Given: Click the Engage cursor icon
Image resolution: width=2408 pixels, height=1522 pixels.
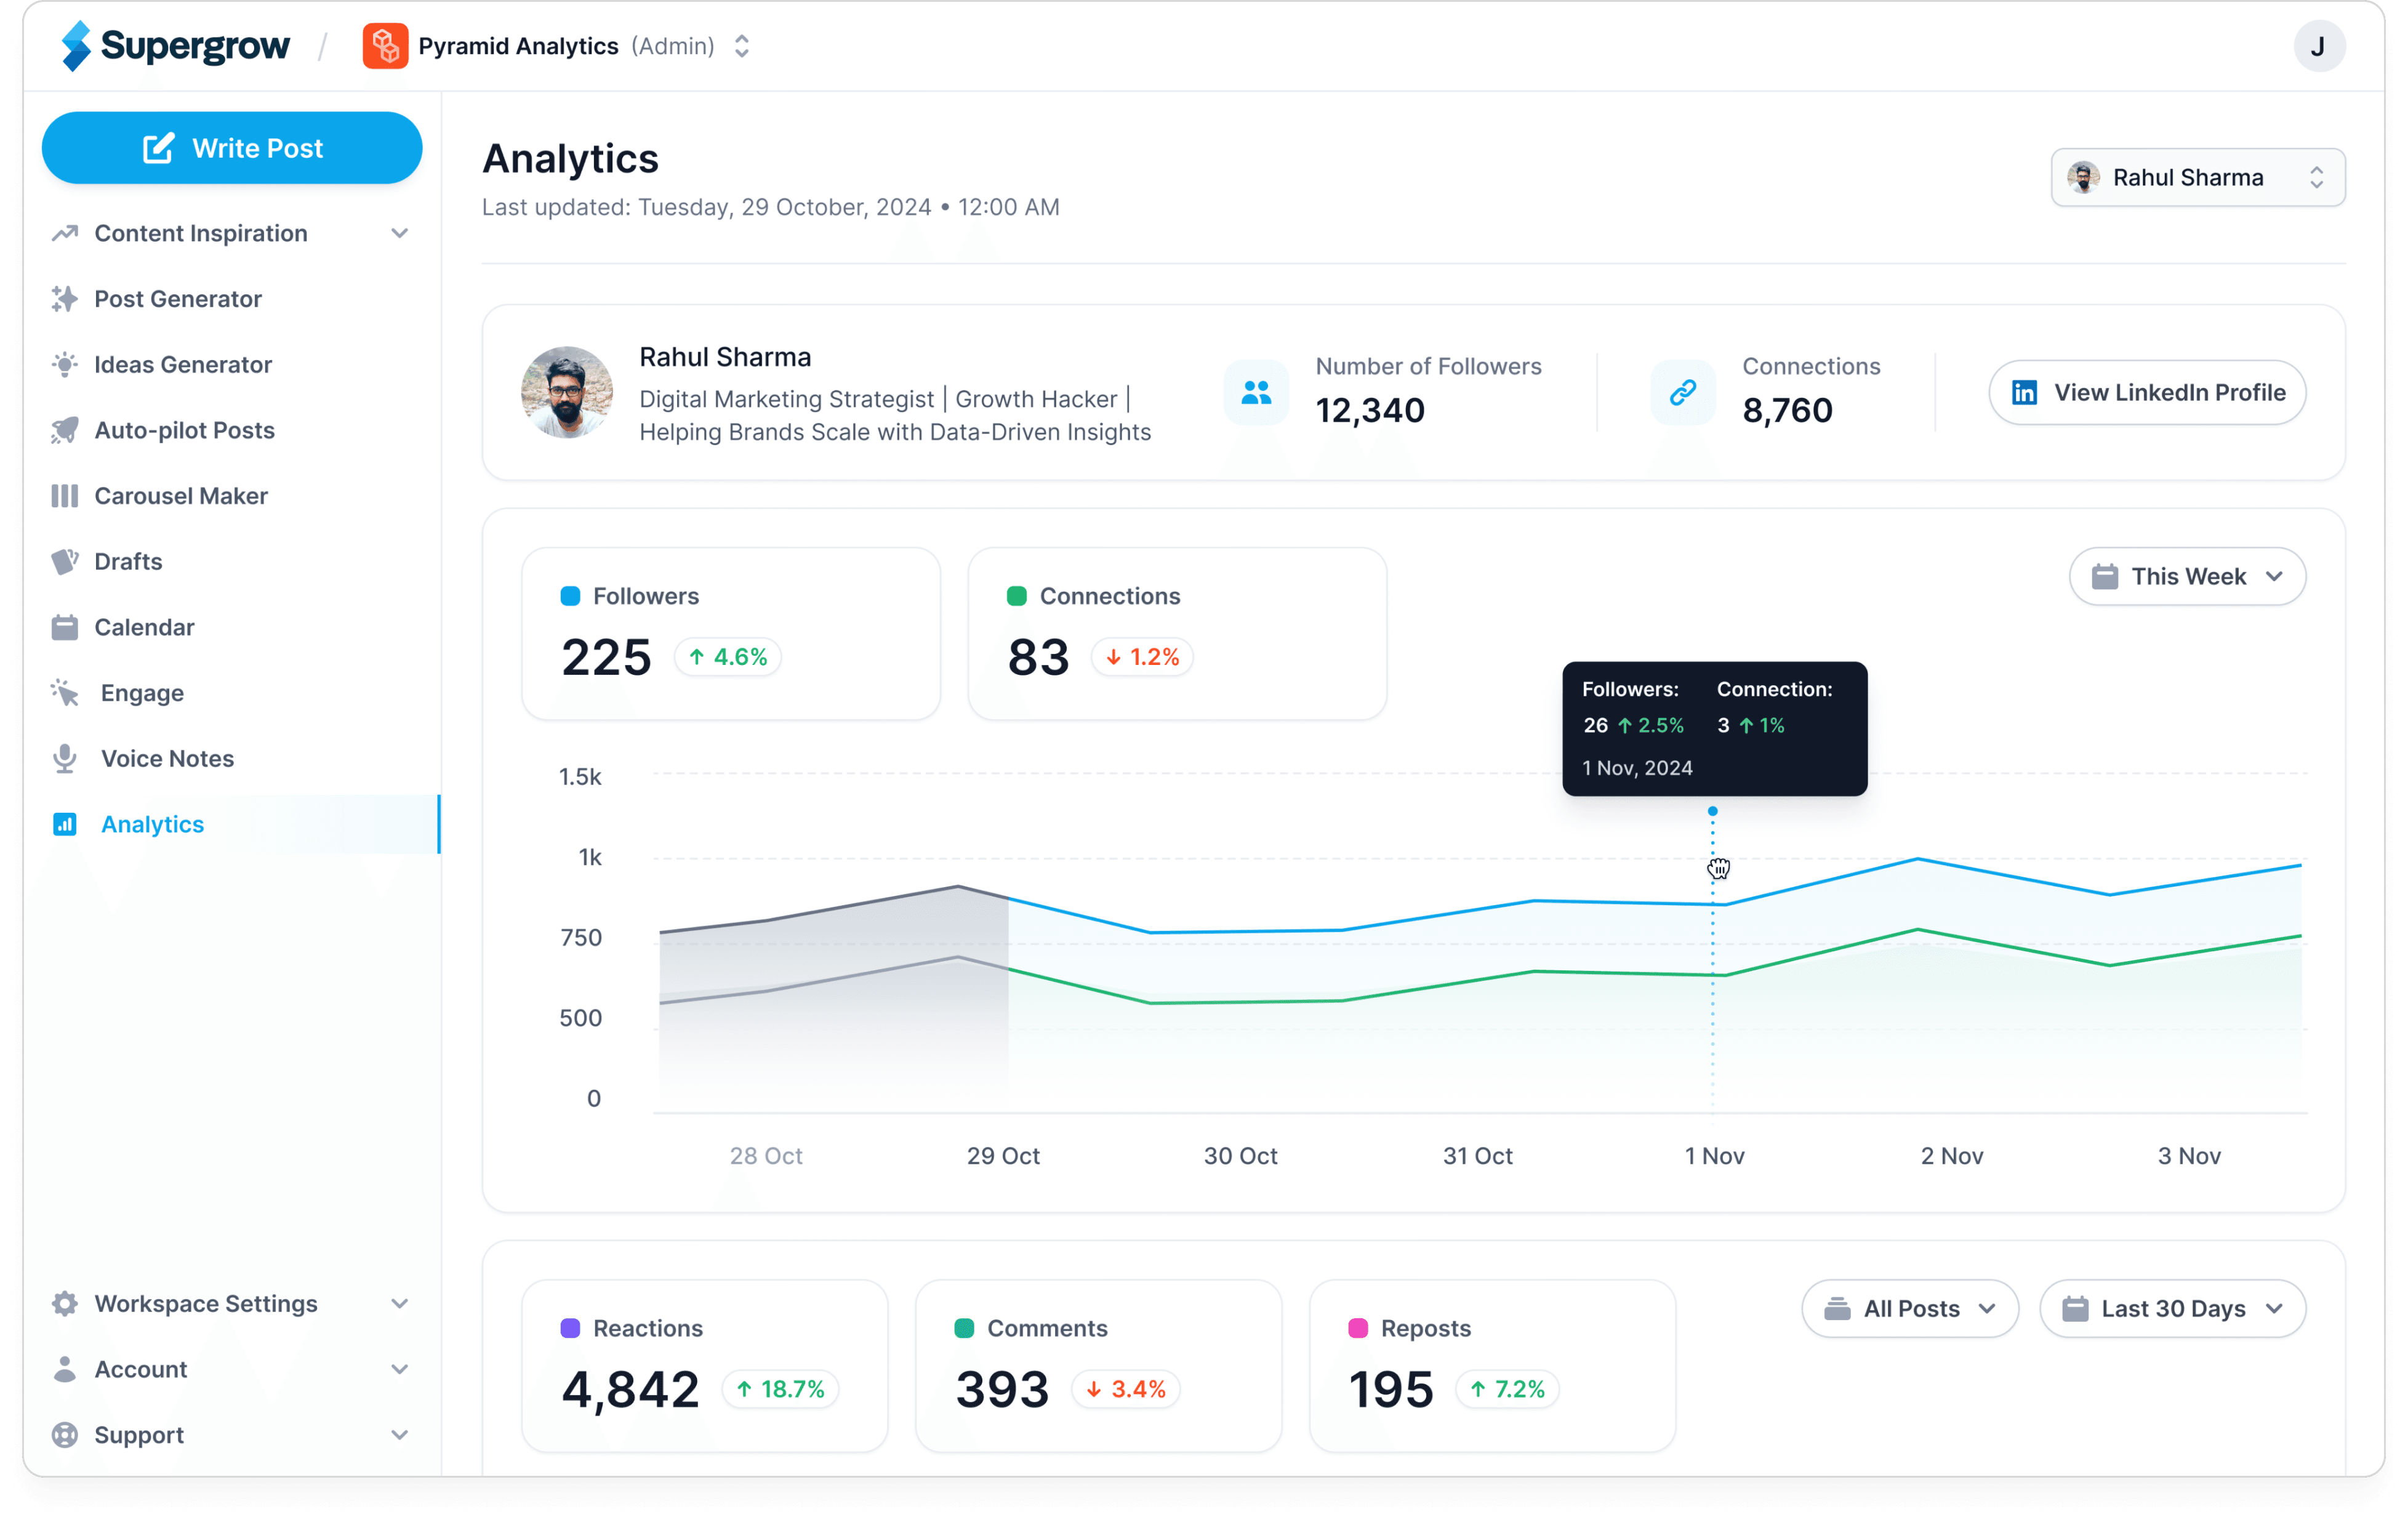Looking at the screenshot, I should [x=65, y=693].
